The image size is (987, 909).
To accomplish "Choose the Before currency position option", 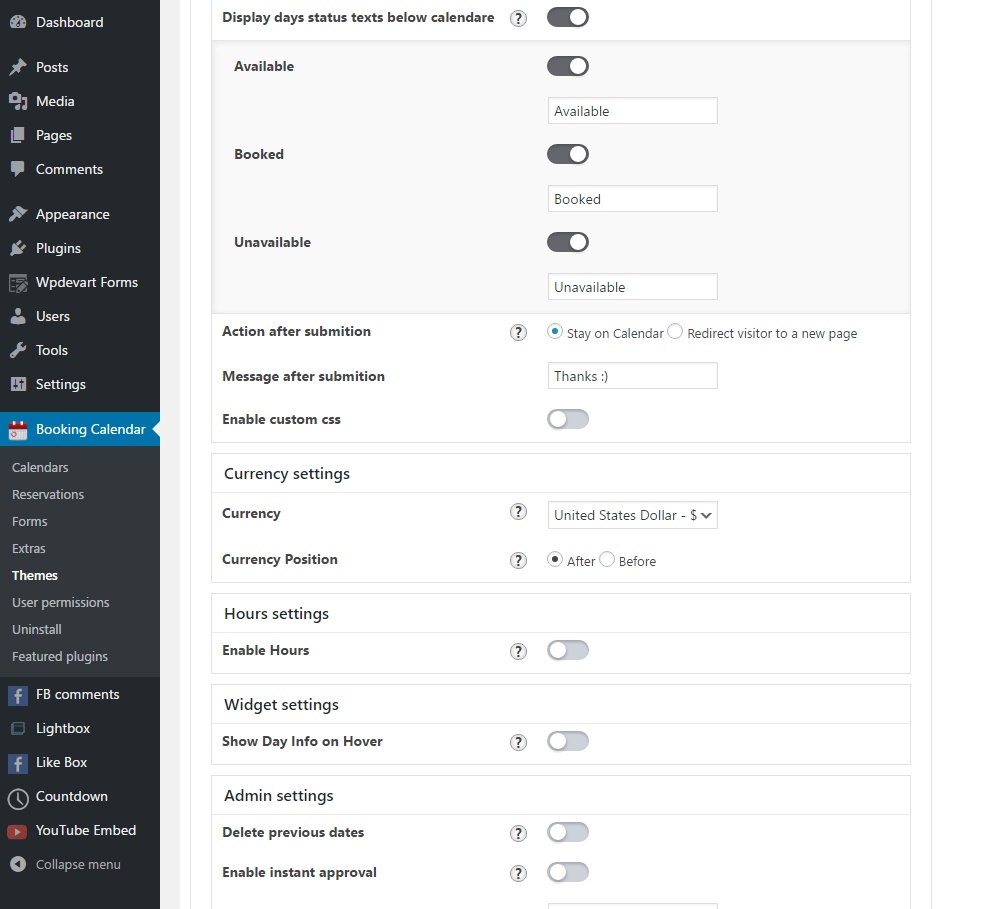I will click(607, 560).
